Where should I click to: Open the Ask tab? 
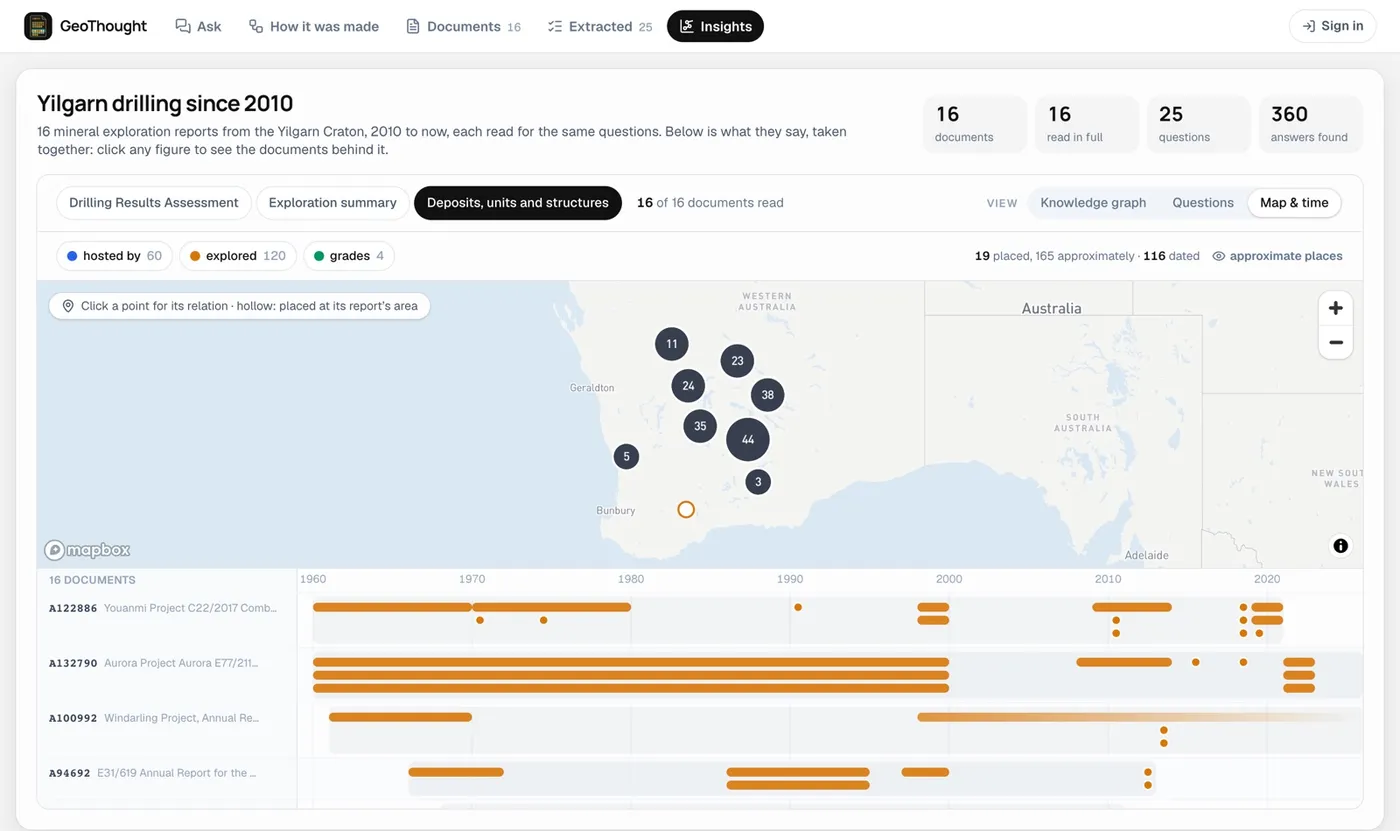pyautogui.click(x=198, y=26)
